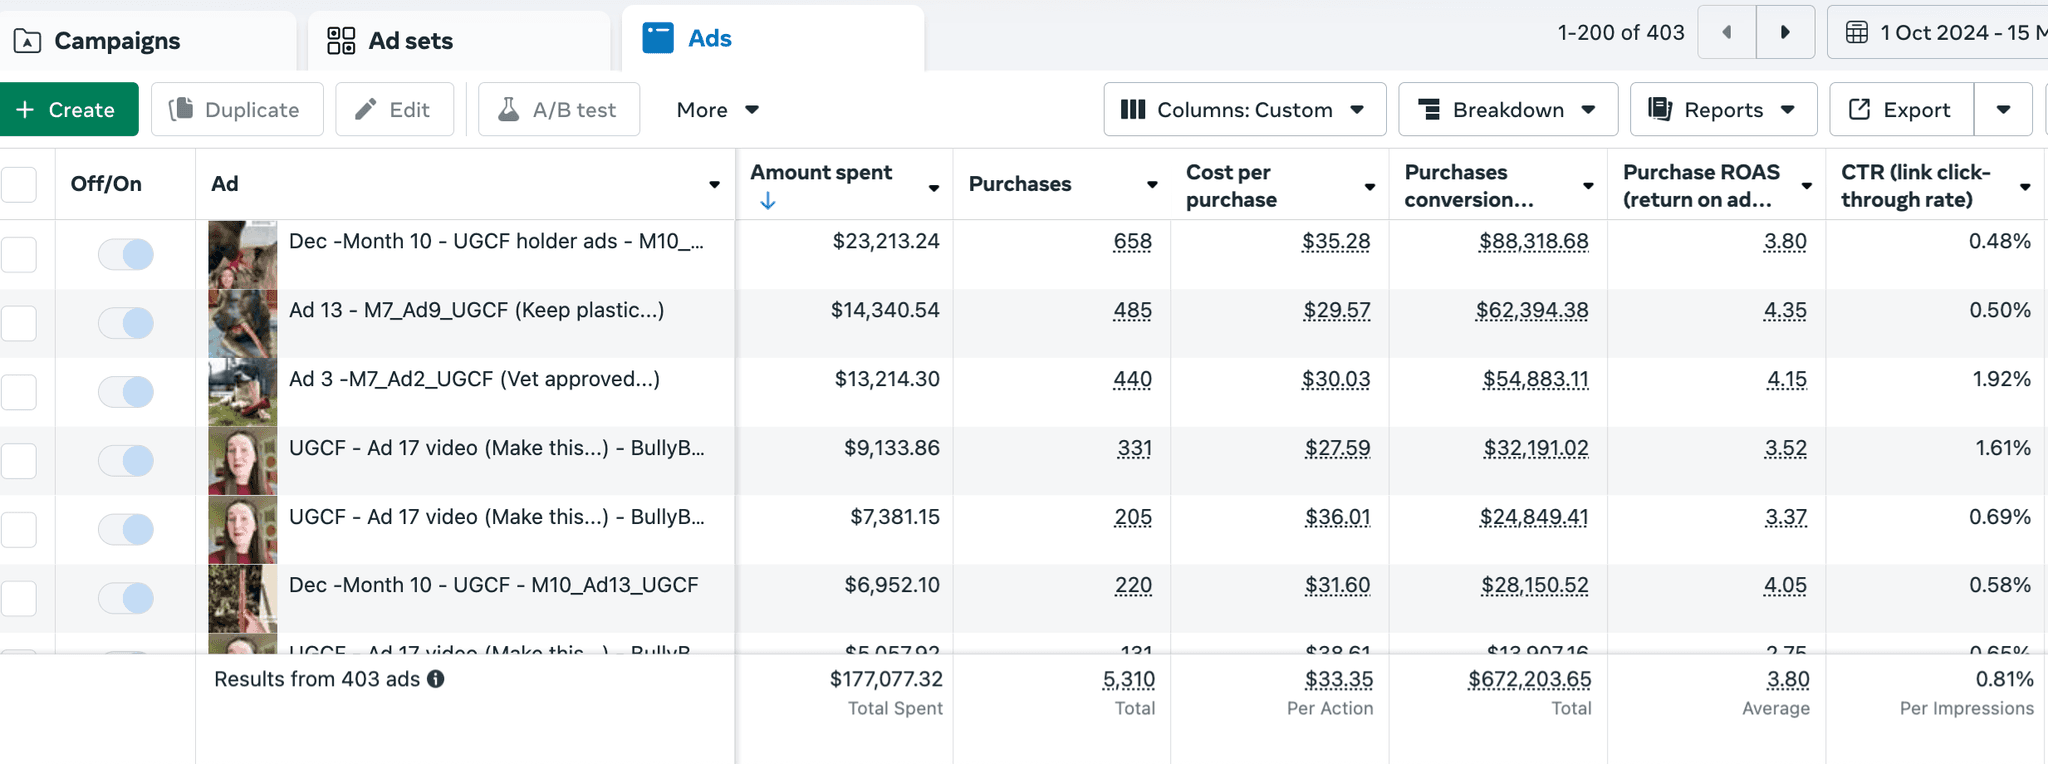Open Purchases conversion column dropdown arrow

pyautogui.click(x=1588, y=186)
